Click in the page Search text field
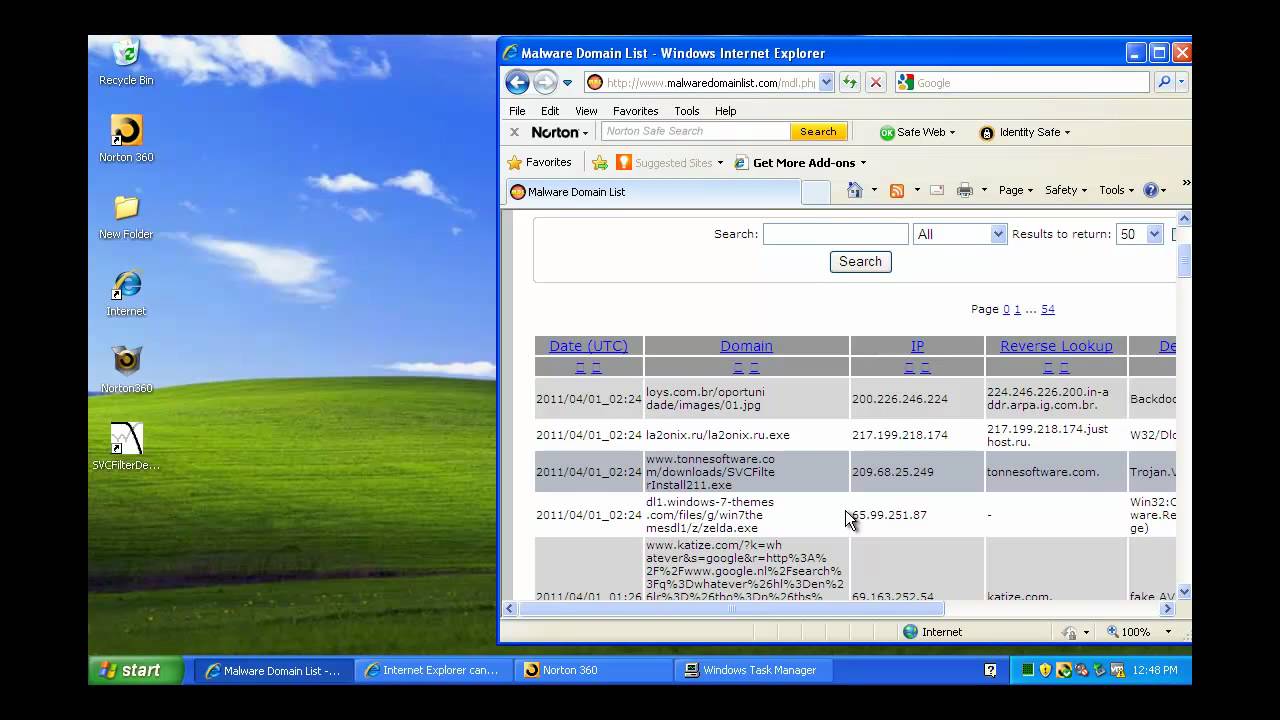1280x720 pixels. (x=835, y=234)
